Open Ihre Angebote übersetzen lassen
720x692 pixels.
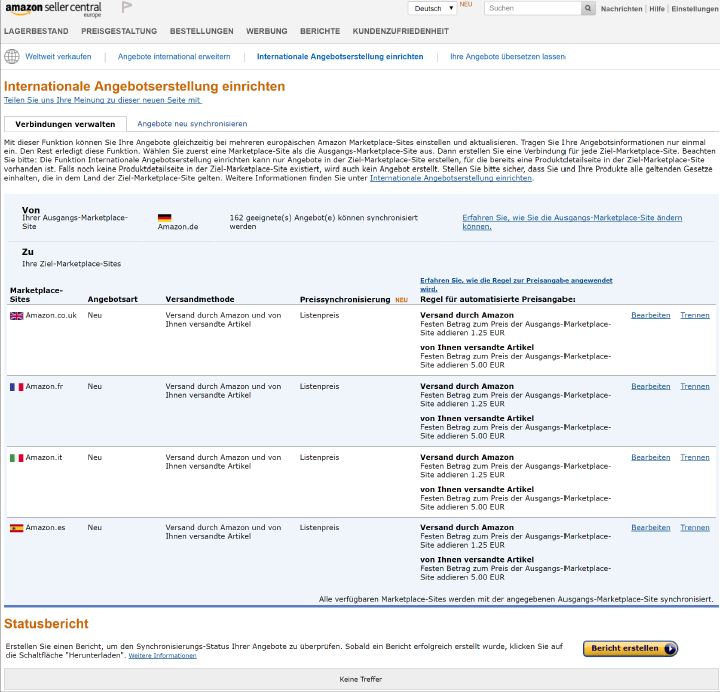508,56
